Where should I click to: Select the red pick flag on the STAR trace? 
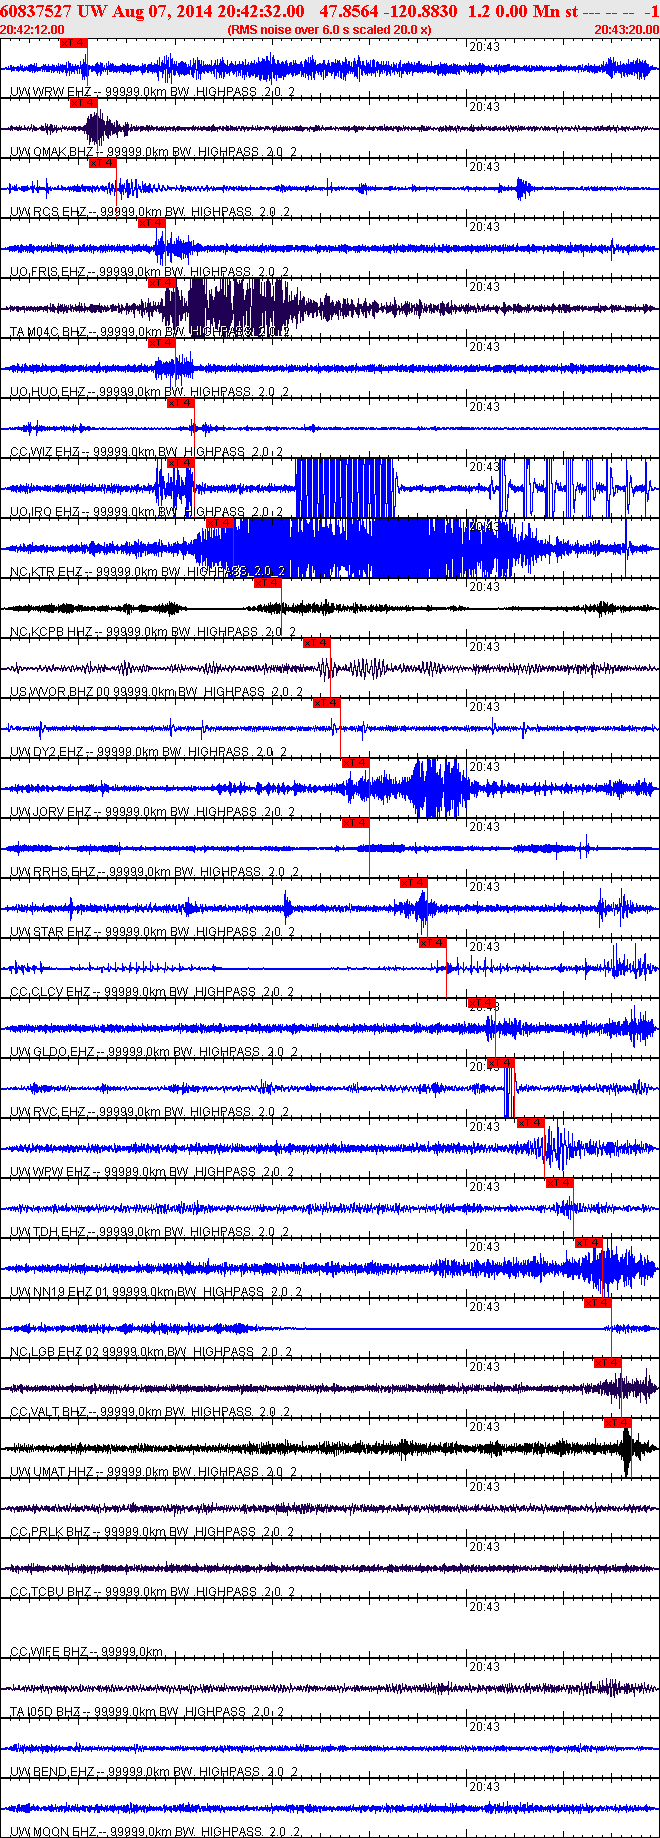click(x=414, y=883)
